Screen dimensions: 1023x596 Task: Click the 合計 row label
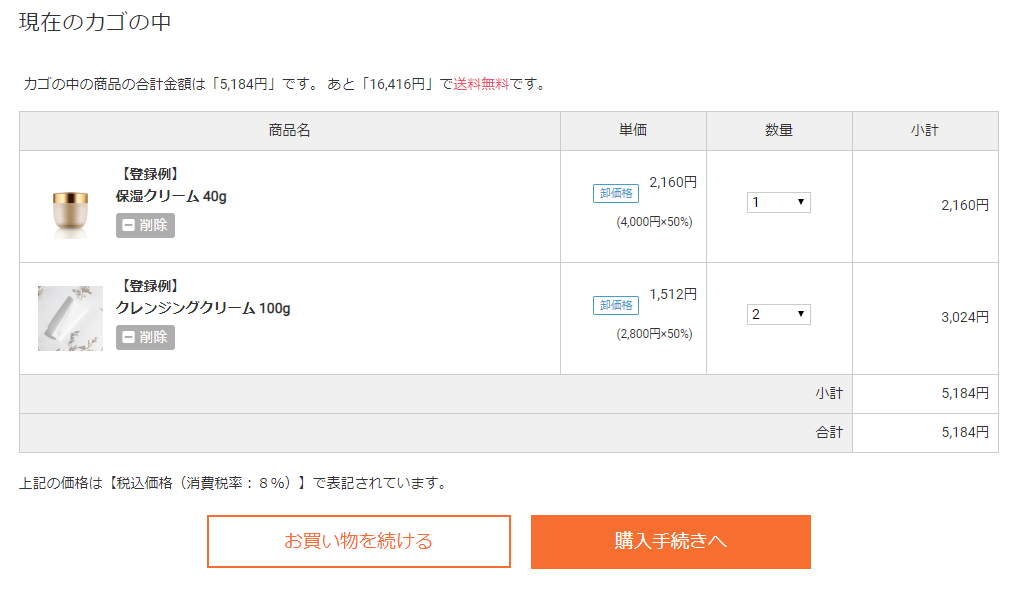[x=829, y=433]
